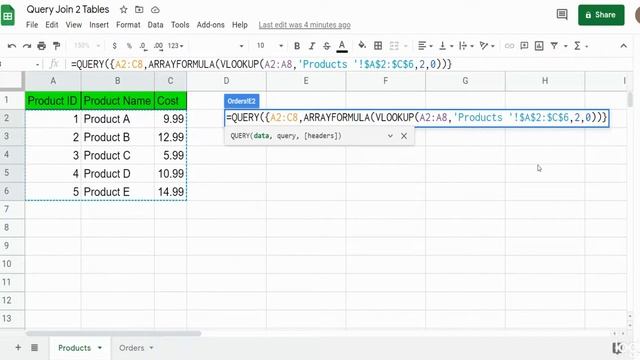This screenshot has width=640, height=360.
Task: Open the zoom level dropdown
Action: click(87, 46)
